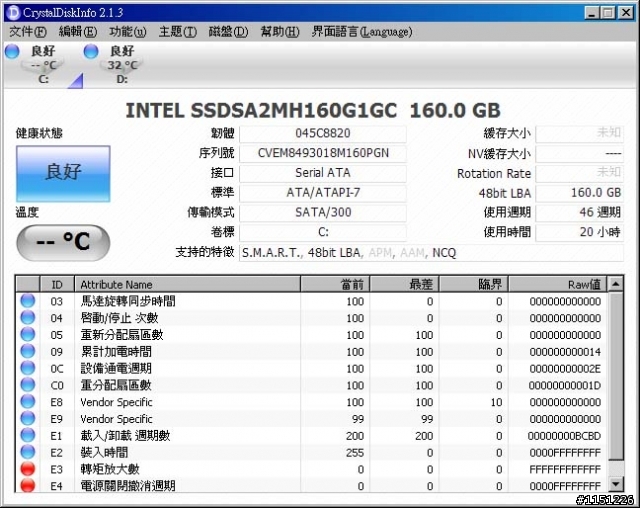Select the 啓動/停止 次數 attribute row
Image resolution: width=640 pixels, height=508 pixels.
[311, 318]
